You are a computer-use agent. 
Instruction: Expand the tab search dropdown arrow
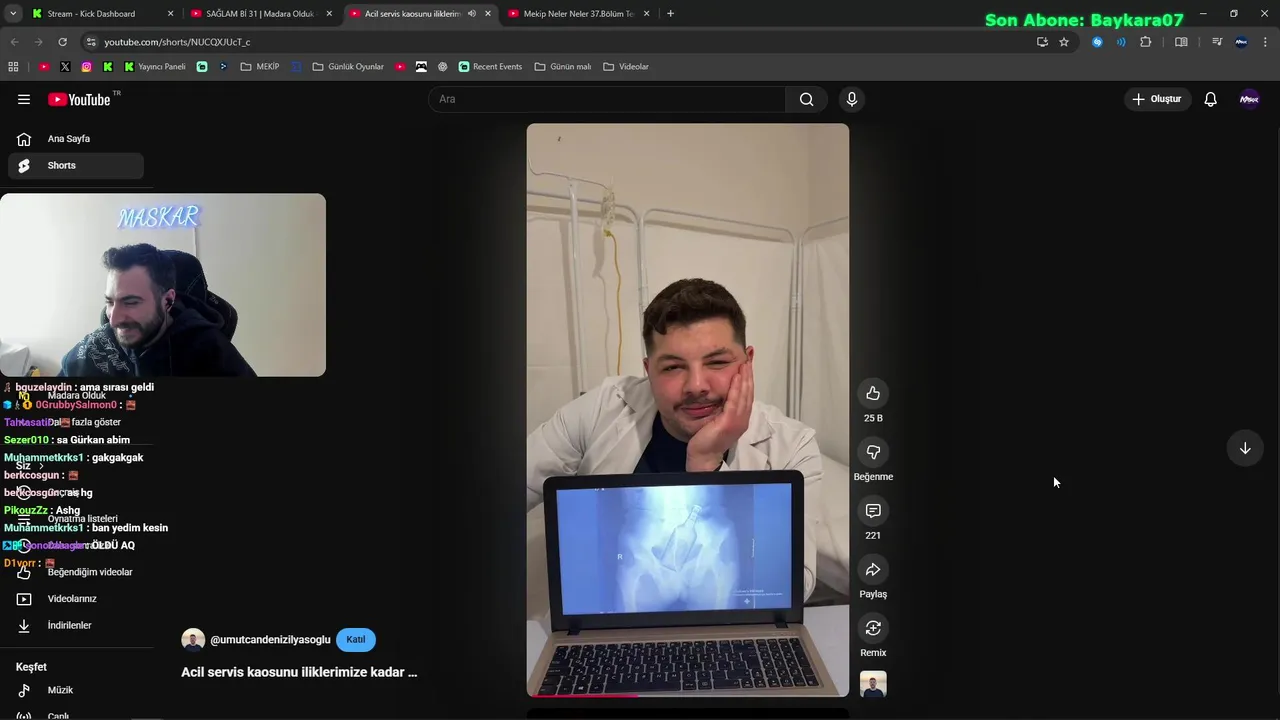(x=13, y=14)
